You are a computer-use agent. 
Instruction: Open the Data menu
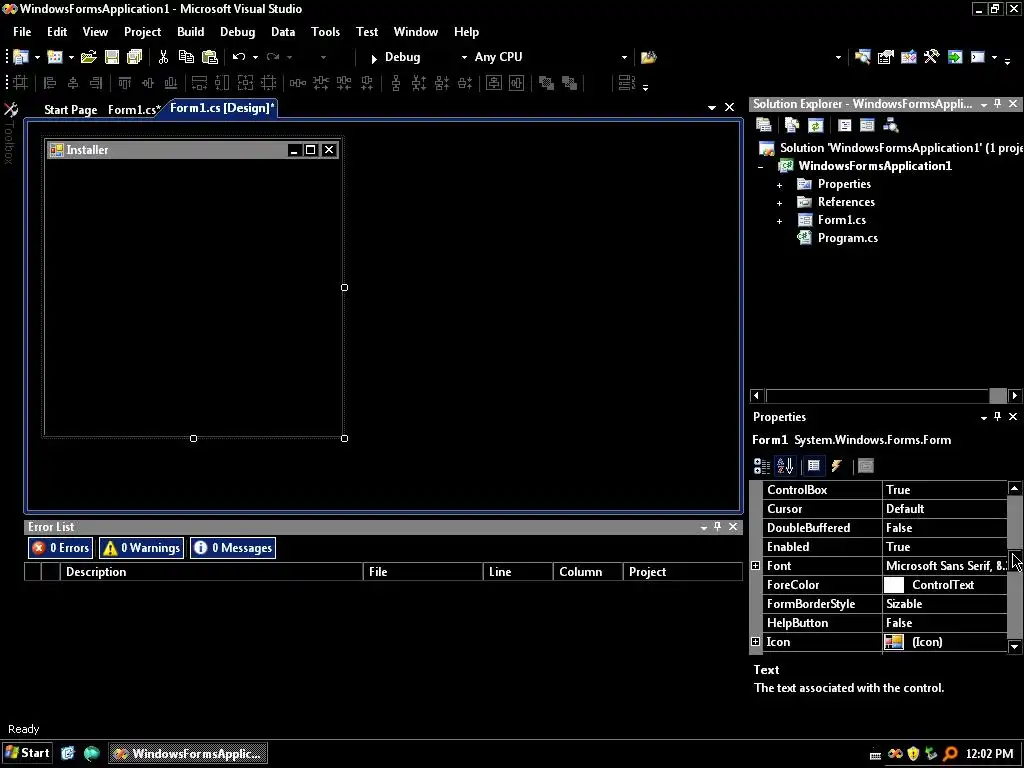(283, 32)
